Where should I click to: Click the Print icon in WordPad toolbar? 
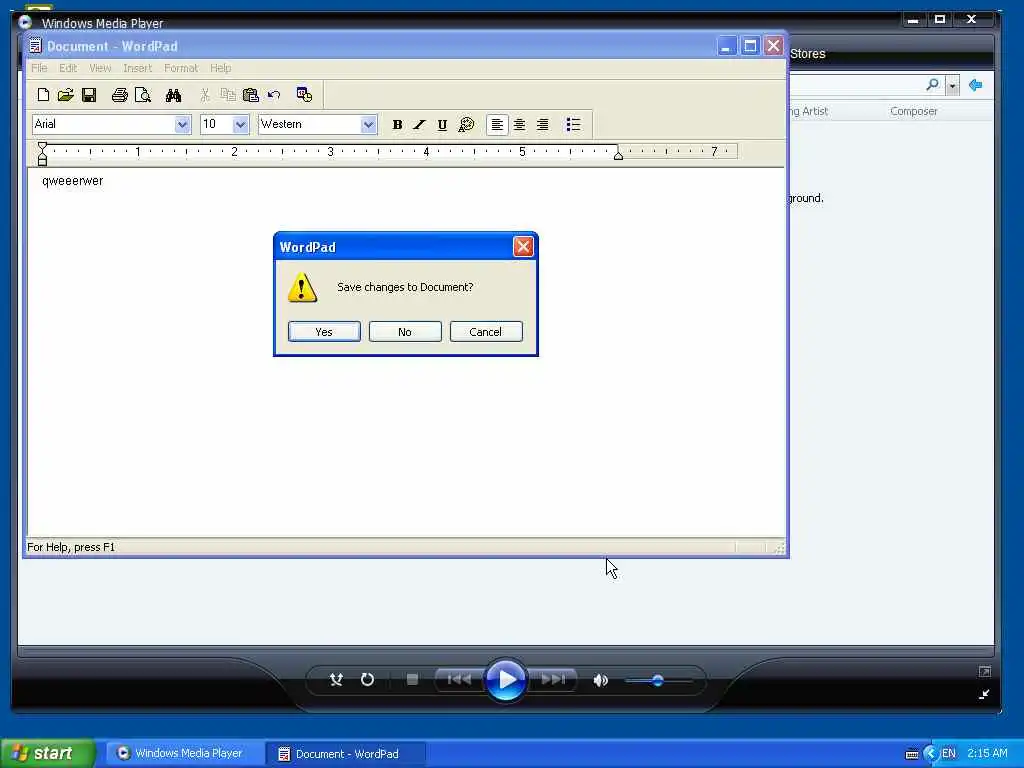point(120,95)
